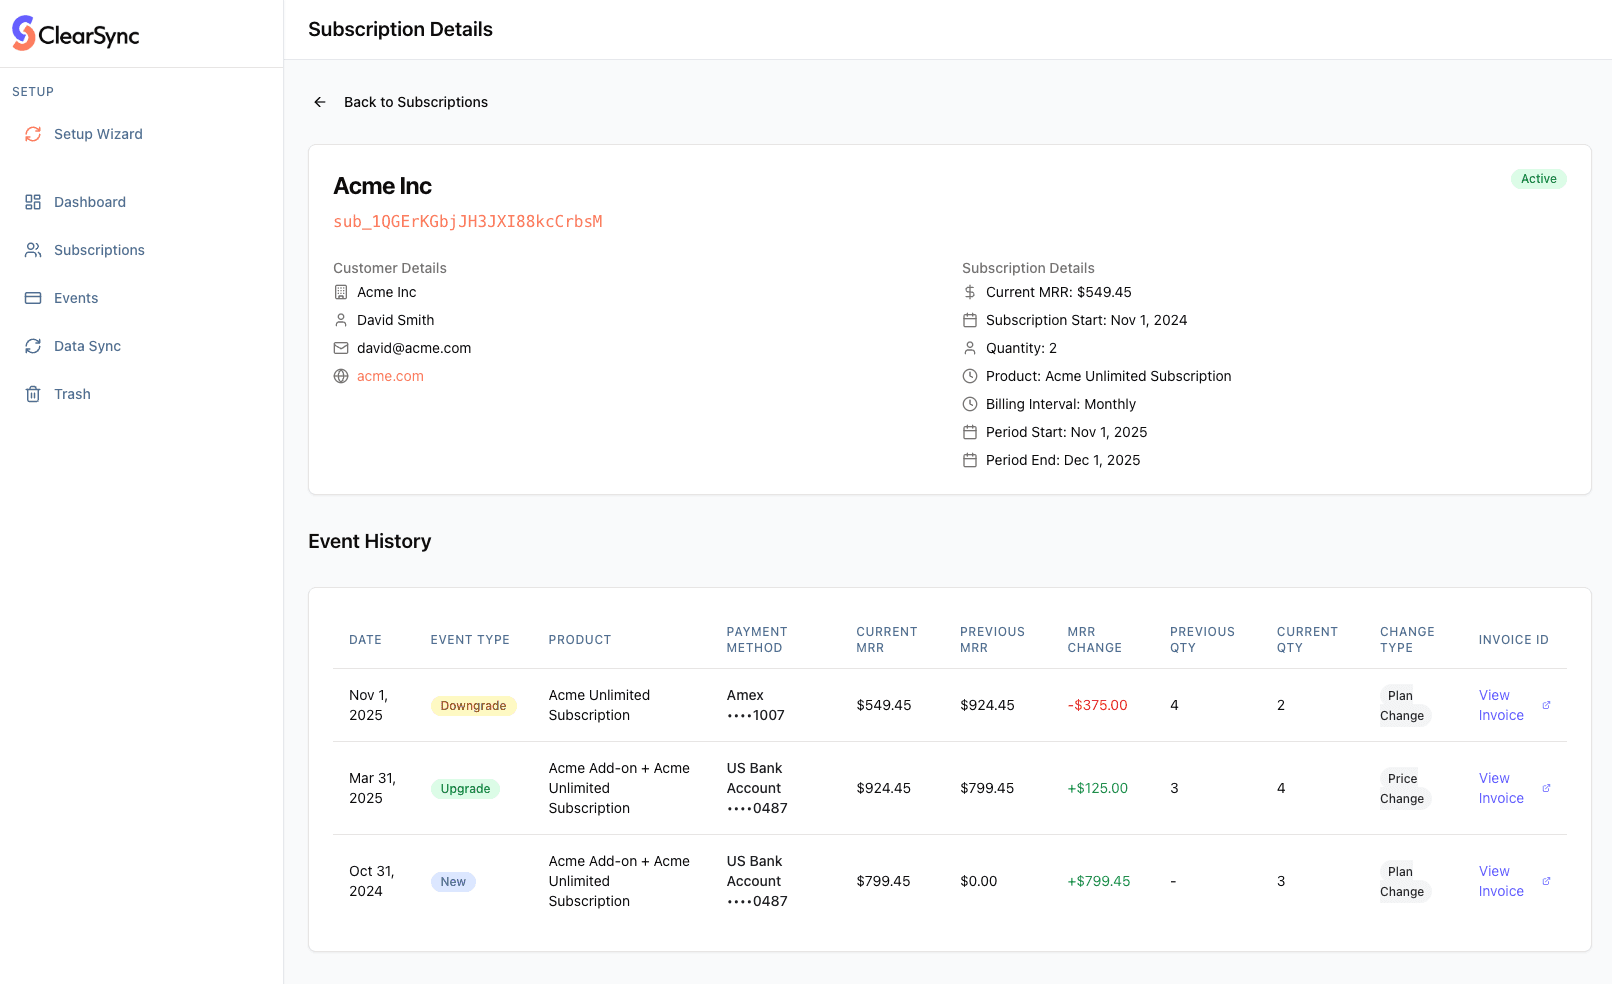Click the ClearSync logo
The height and width of the screenshot is (984, 1612).
tap(76, 33)
